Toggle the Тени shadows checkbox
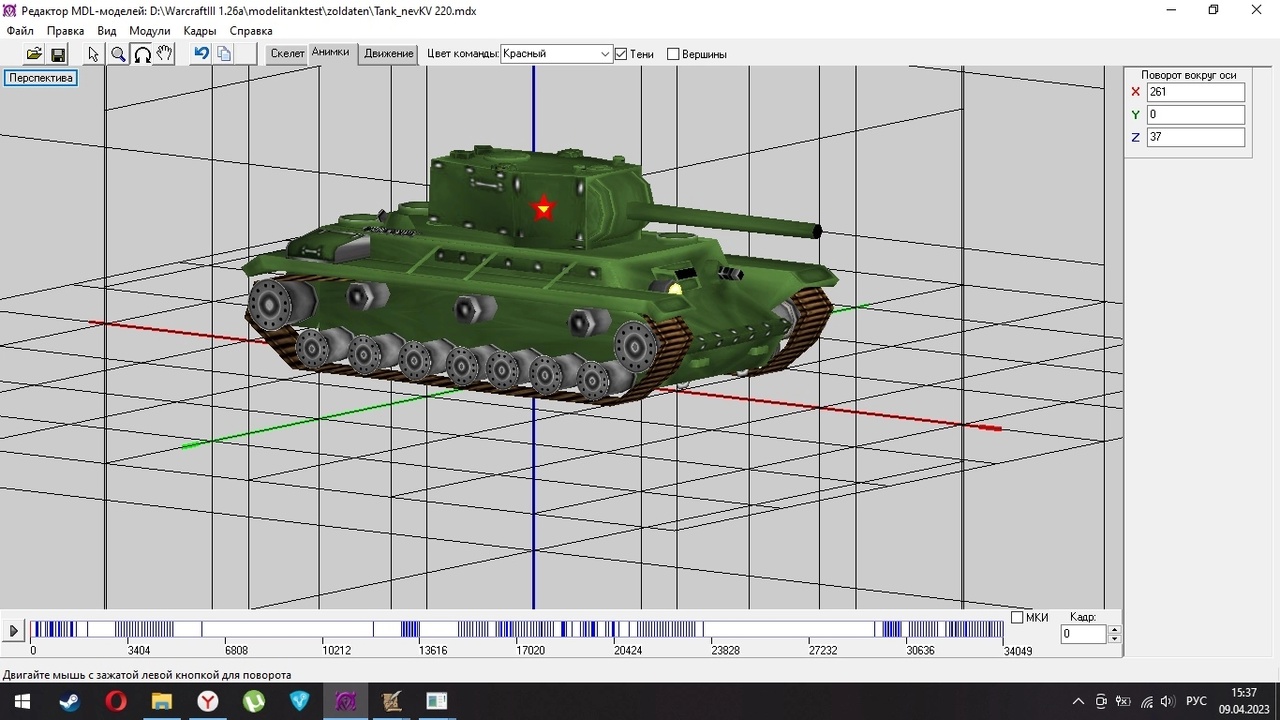 (621, 54)
